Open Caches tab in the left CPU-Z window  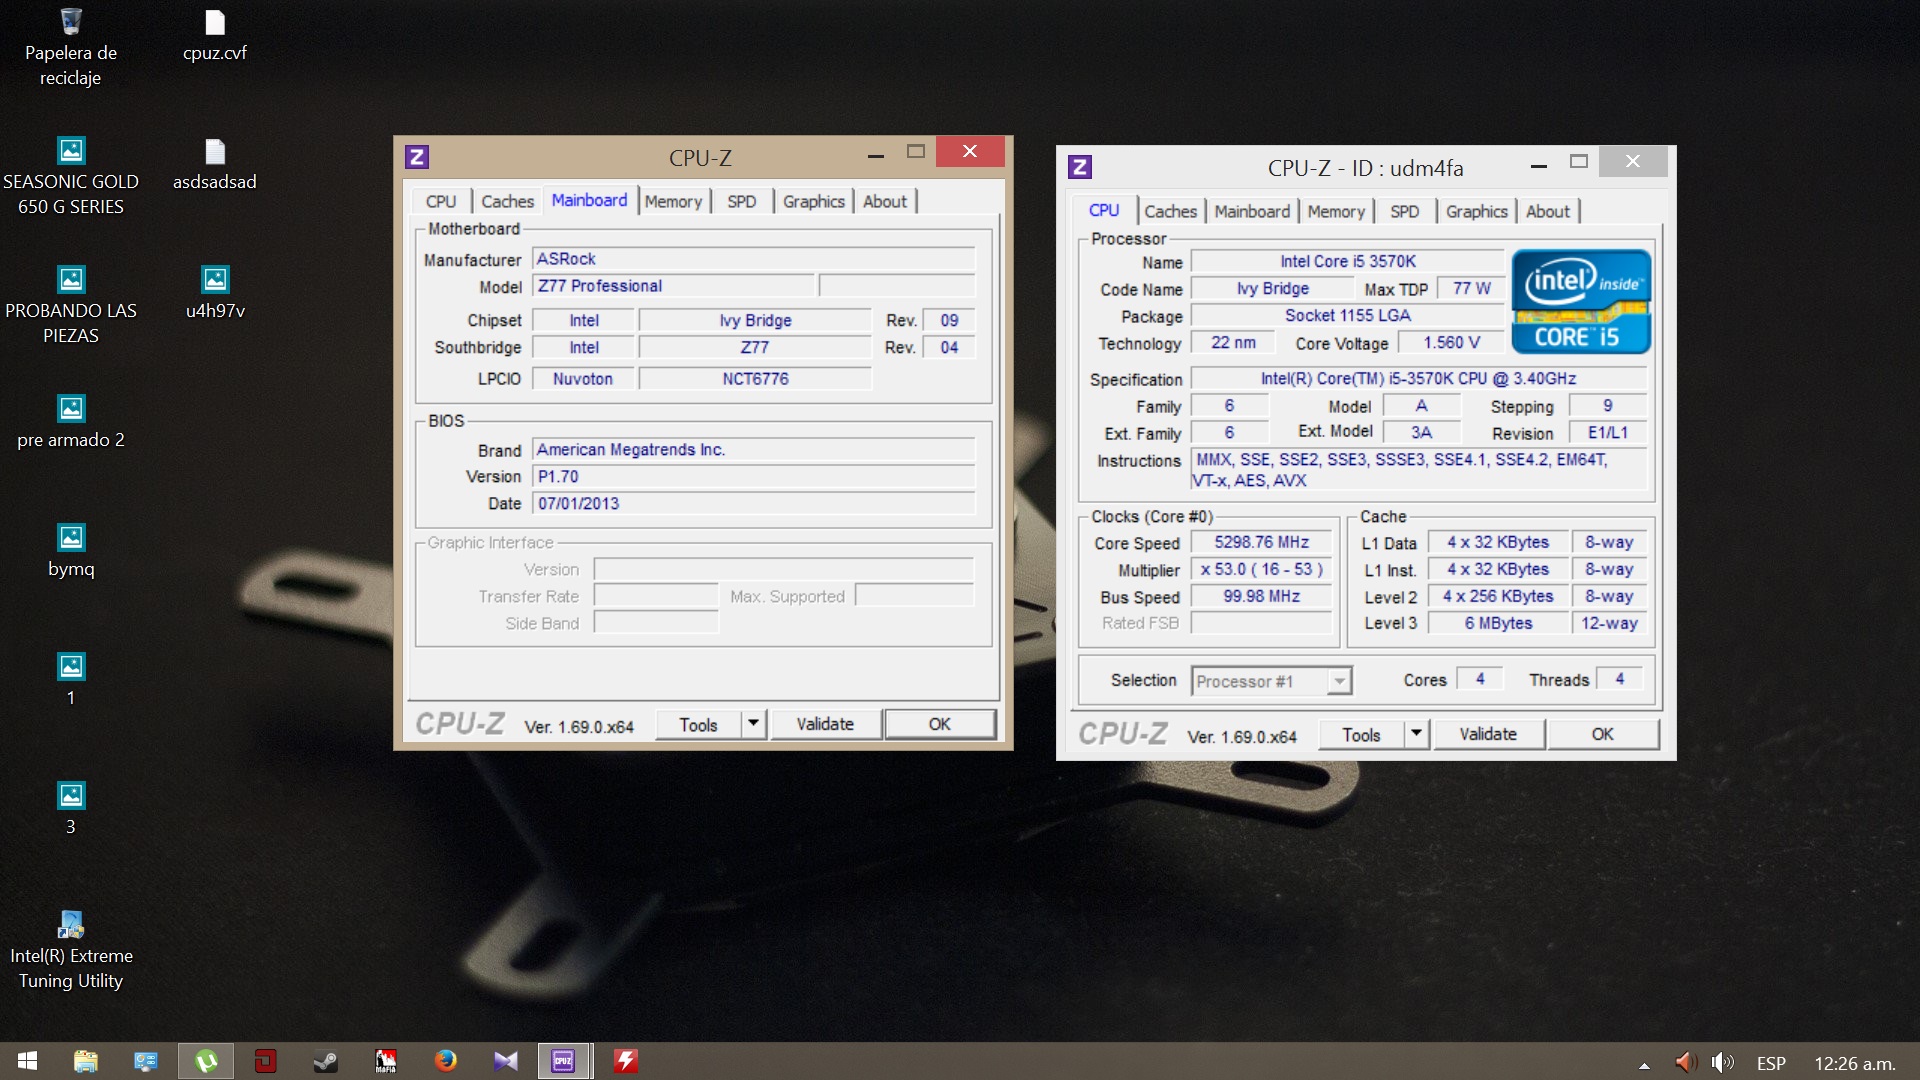507,201
